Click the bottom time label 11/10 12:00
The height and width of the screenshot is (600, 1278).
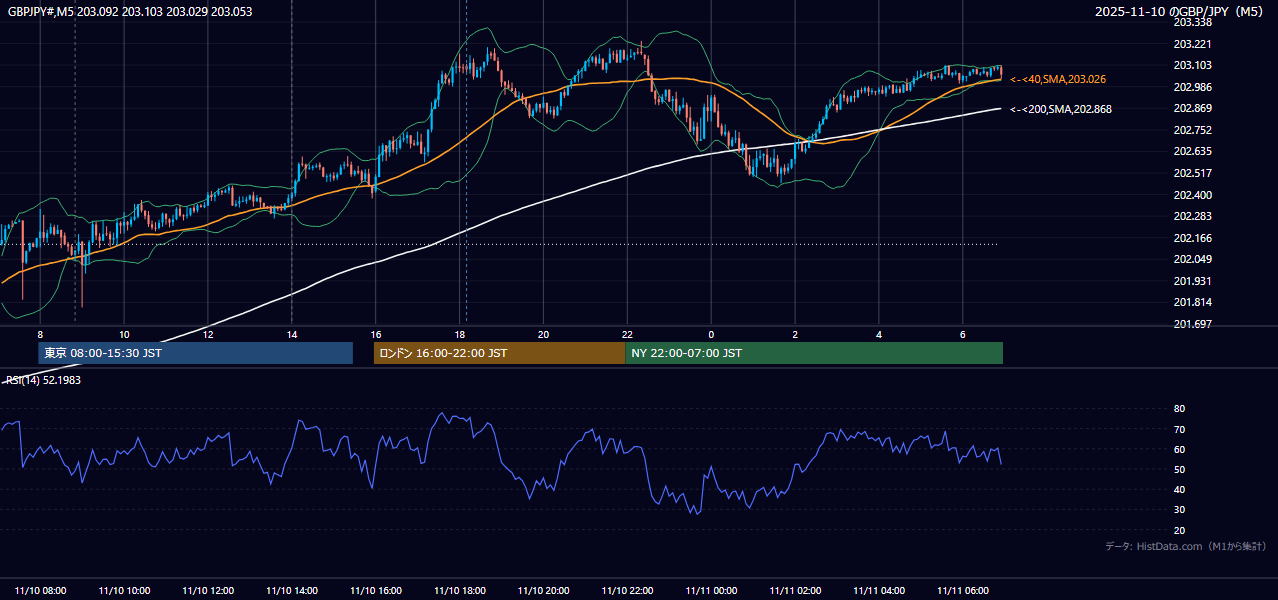point(208,591)
